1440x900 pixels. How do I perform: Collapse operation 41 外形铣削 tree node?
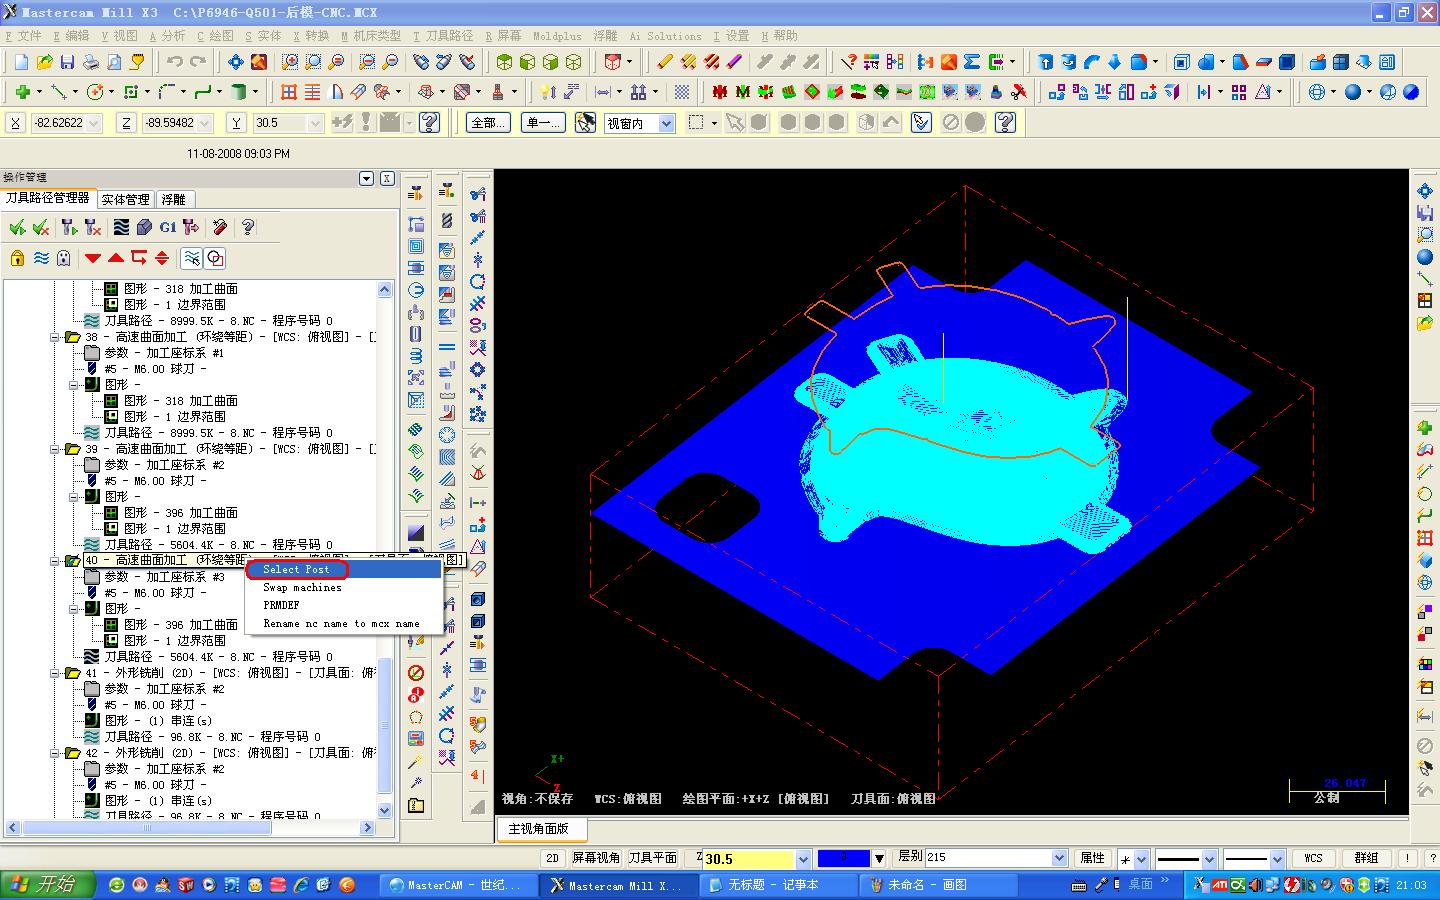coord(56,673)
